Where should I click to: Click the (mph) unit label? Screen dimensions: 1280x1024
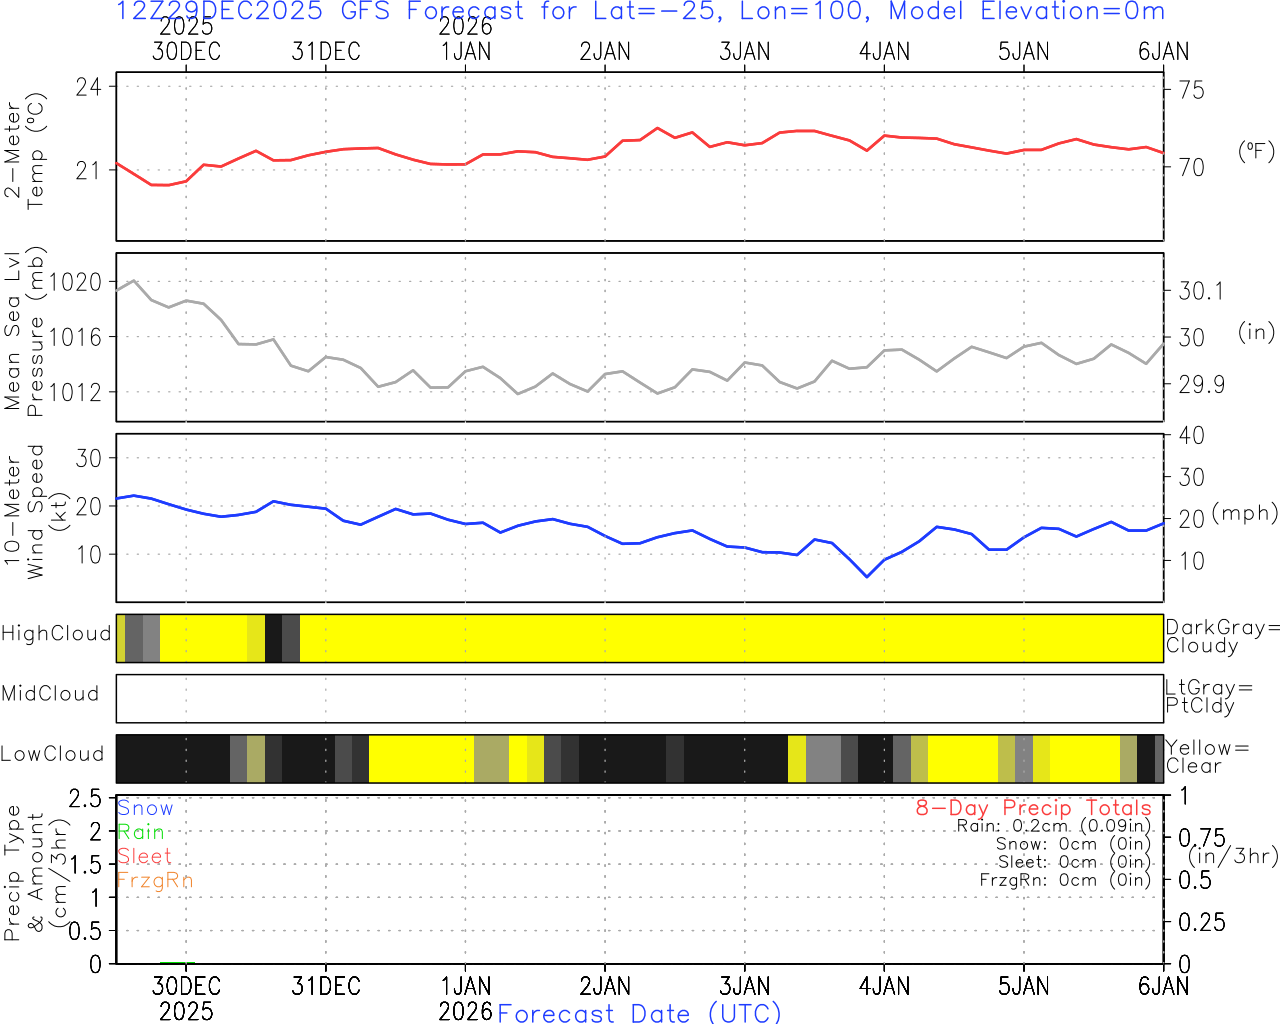tap(1245, 513)
